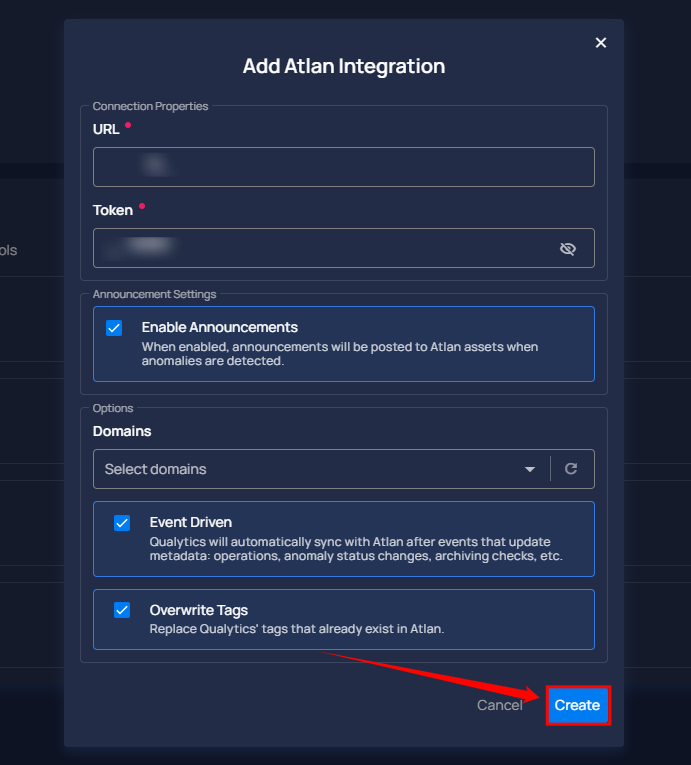Expand the Select domains dropdown arrow

(530, 469)
